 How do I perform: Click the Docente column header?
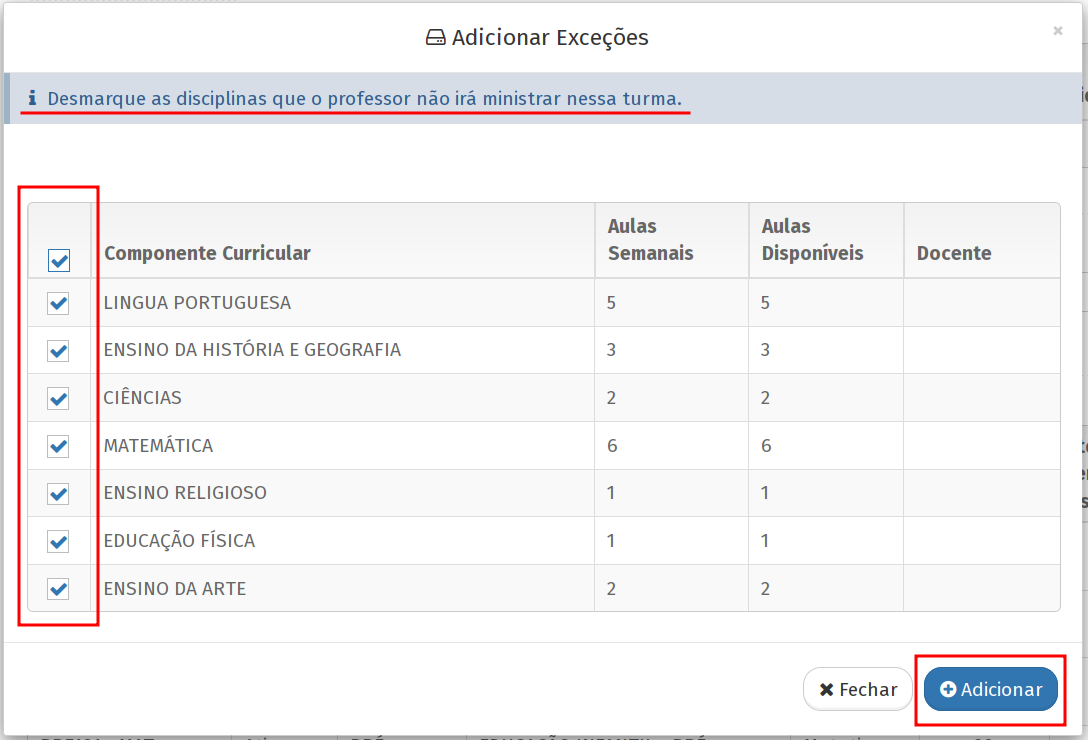coord(954,253)
